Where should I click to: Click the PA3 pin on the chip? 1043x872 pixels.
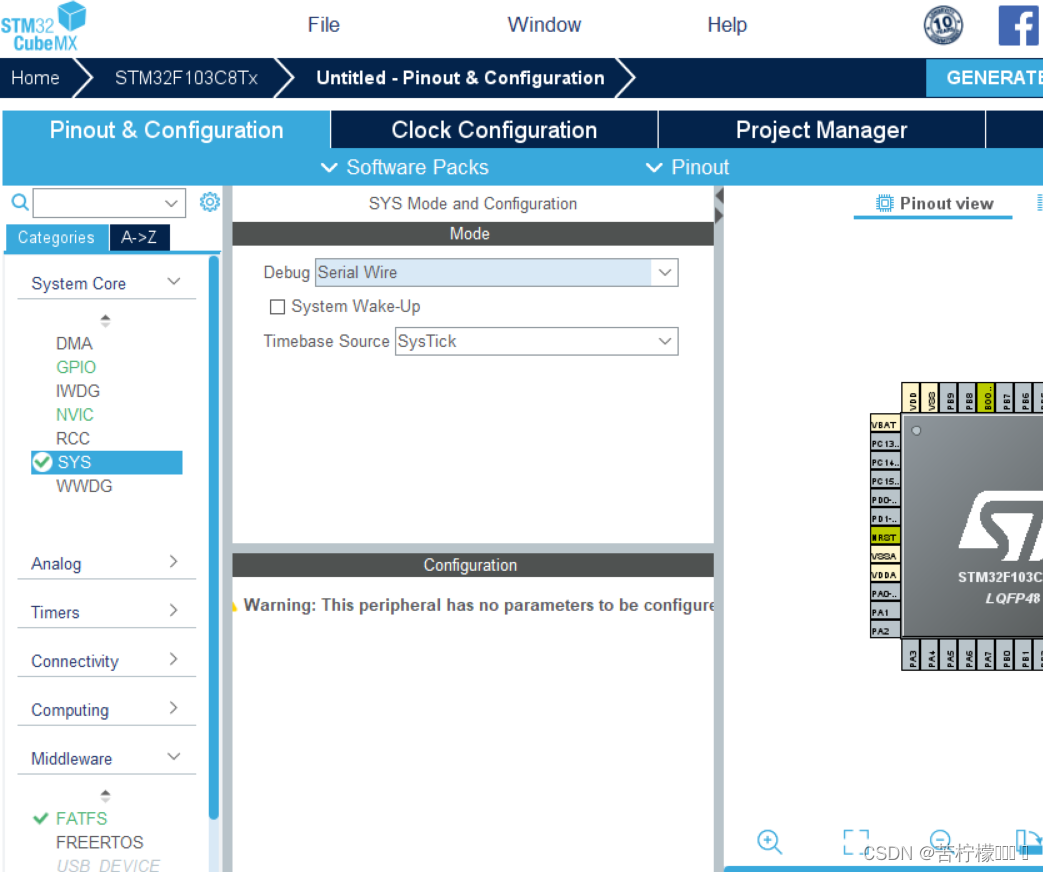click(912, 654)
